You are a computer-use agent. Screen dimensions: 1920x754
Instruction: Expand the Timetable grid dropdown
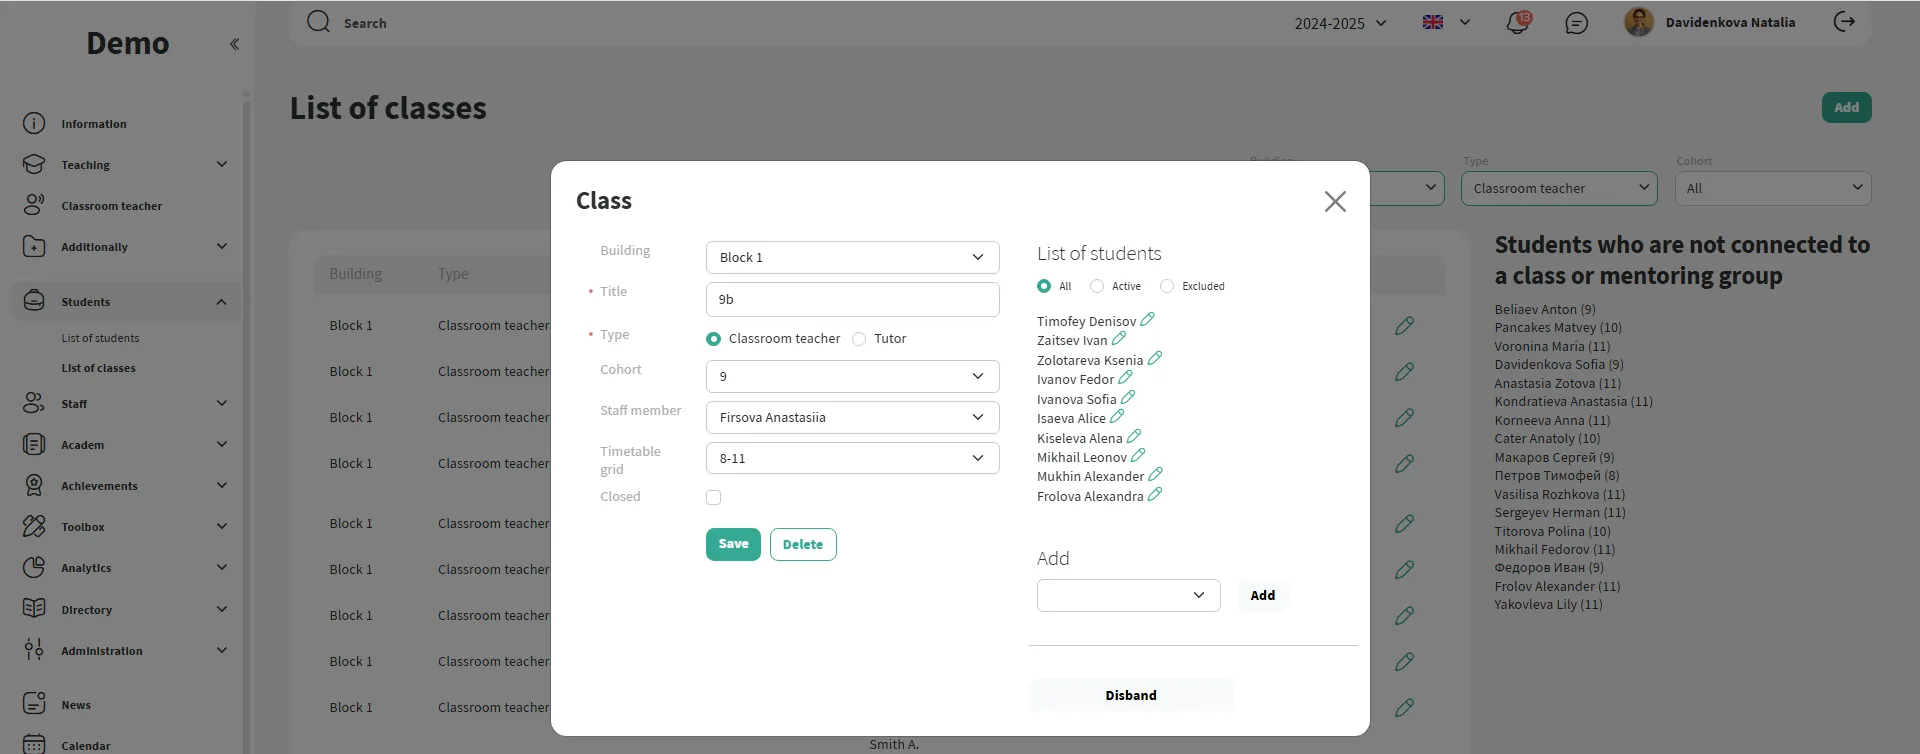(852, 458)
